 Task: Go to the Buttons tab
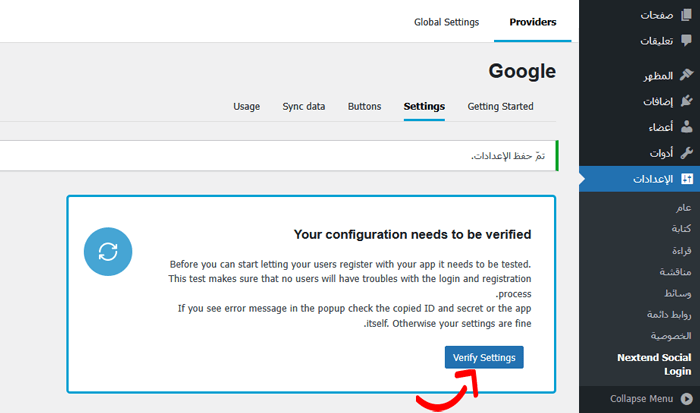pyautogui.click(x=364, y=106)
